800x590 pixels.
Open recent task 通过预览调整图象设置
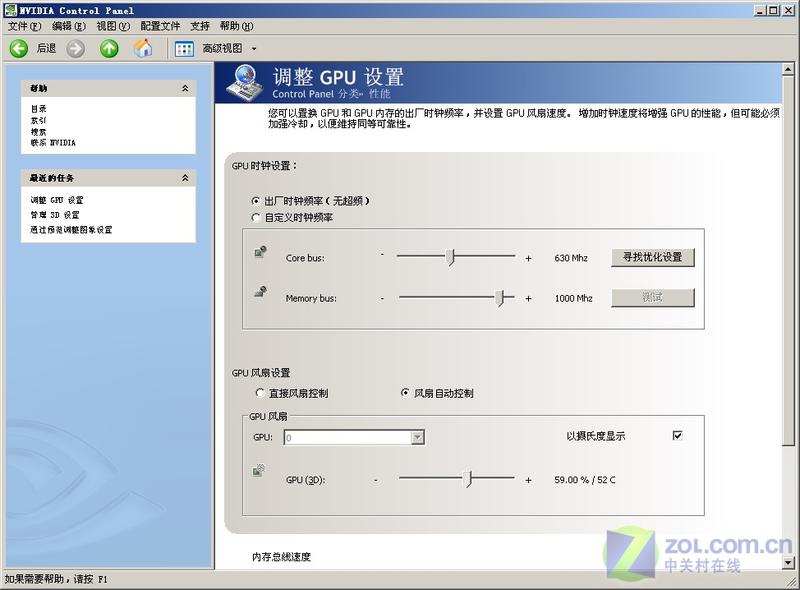tap(71, 230)
